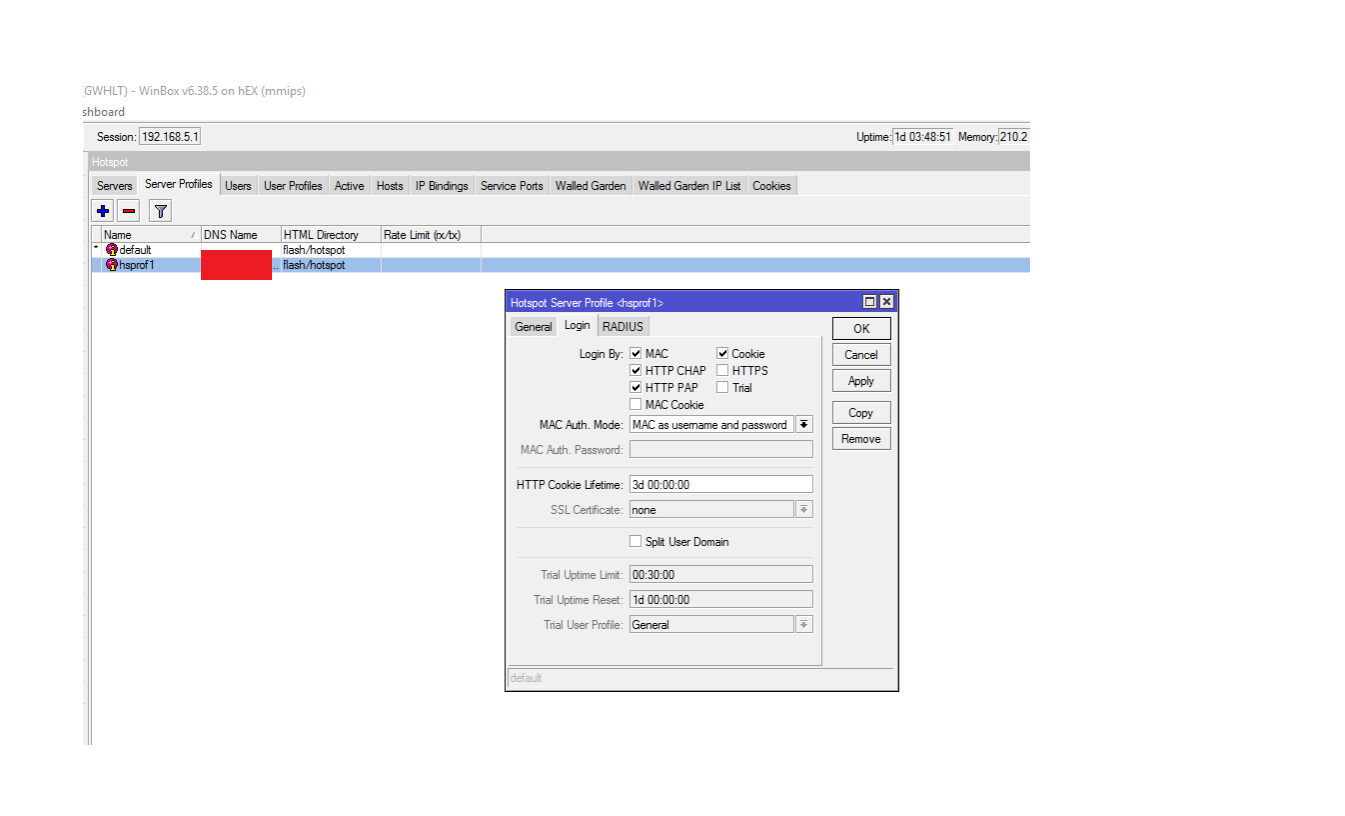1345x816 pixels.
Task: Expand the SSL Certificate dropdown
Action: (804, 510)
